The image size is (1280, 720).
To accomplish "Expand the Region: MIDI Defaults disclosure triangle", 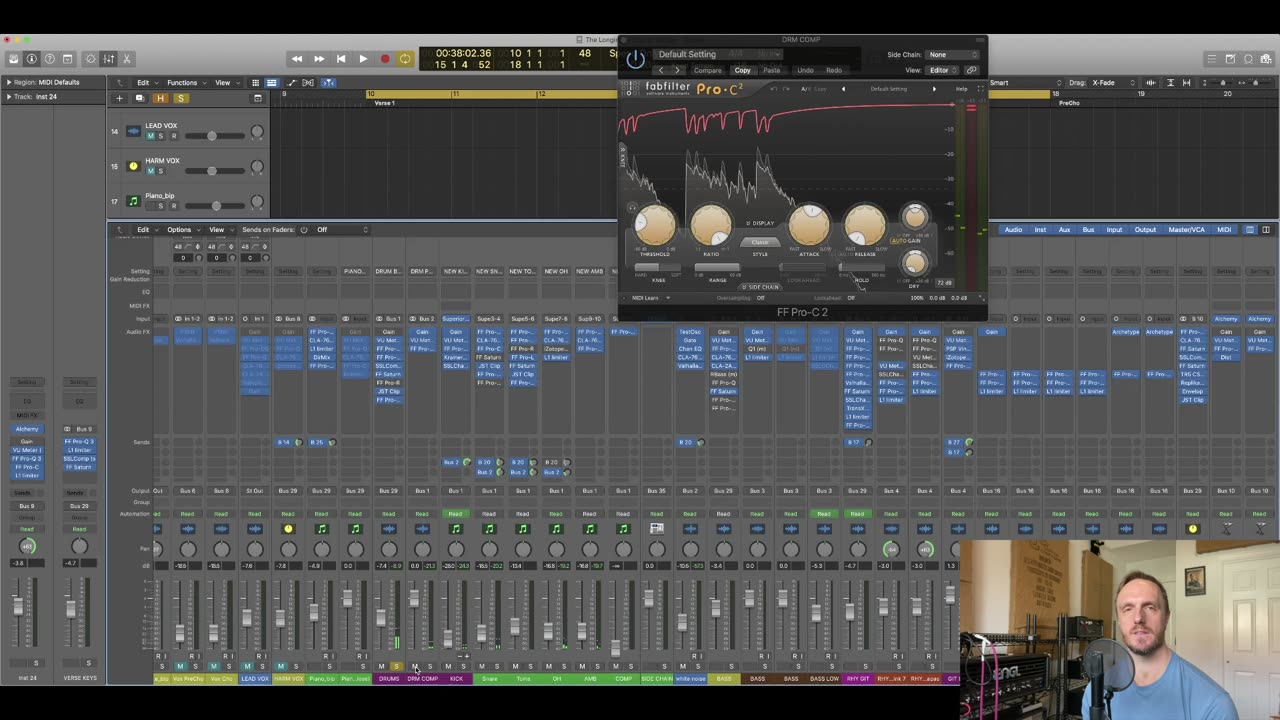I will click(9, 82).
